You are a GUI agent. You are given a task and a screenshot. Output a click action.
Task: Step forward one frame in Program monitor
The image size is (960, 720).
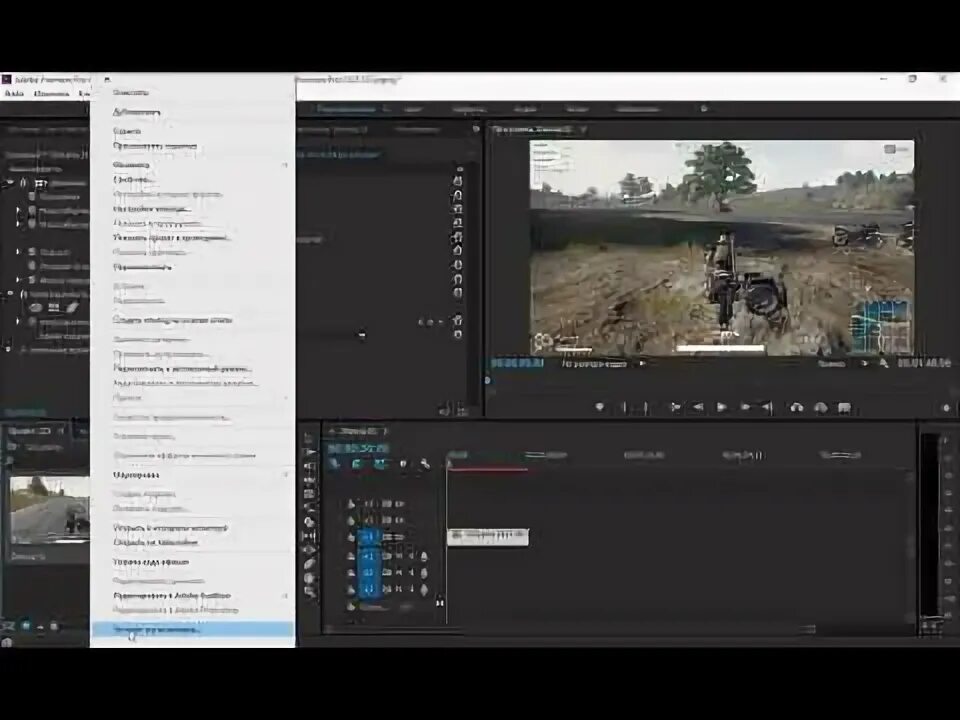click(x=745, y=407)
